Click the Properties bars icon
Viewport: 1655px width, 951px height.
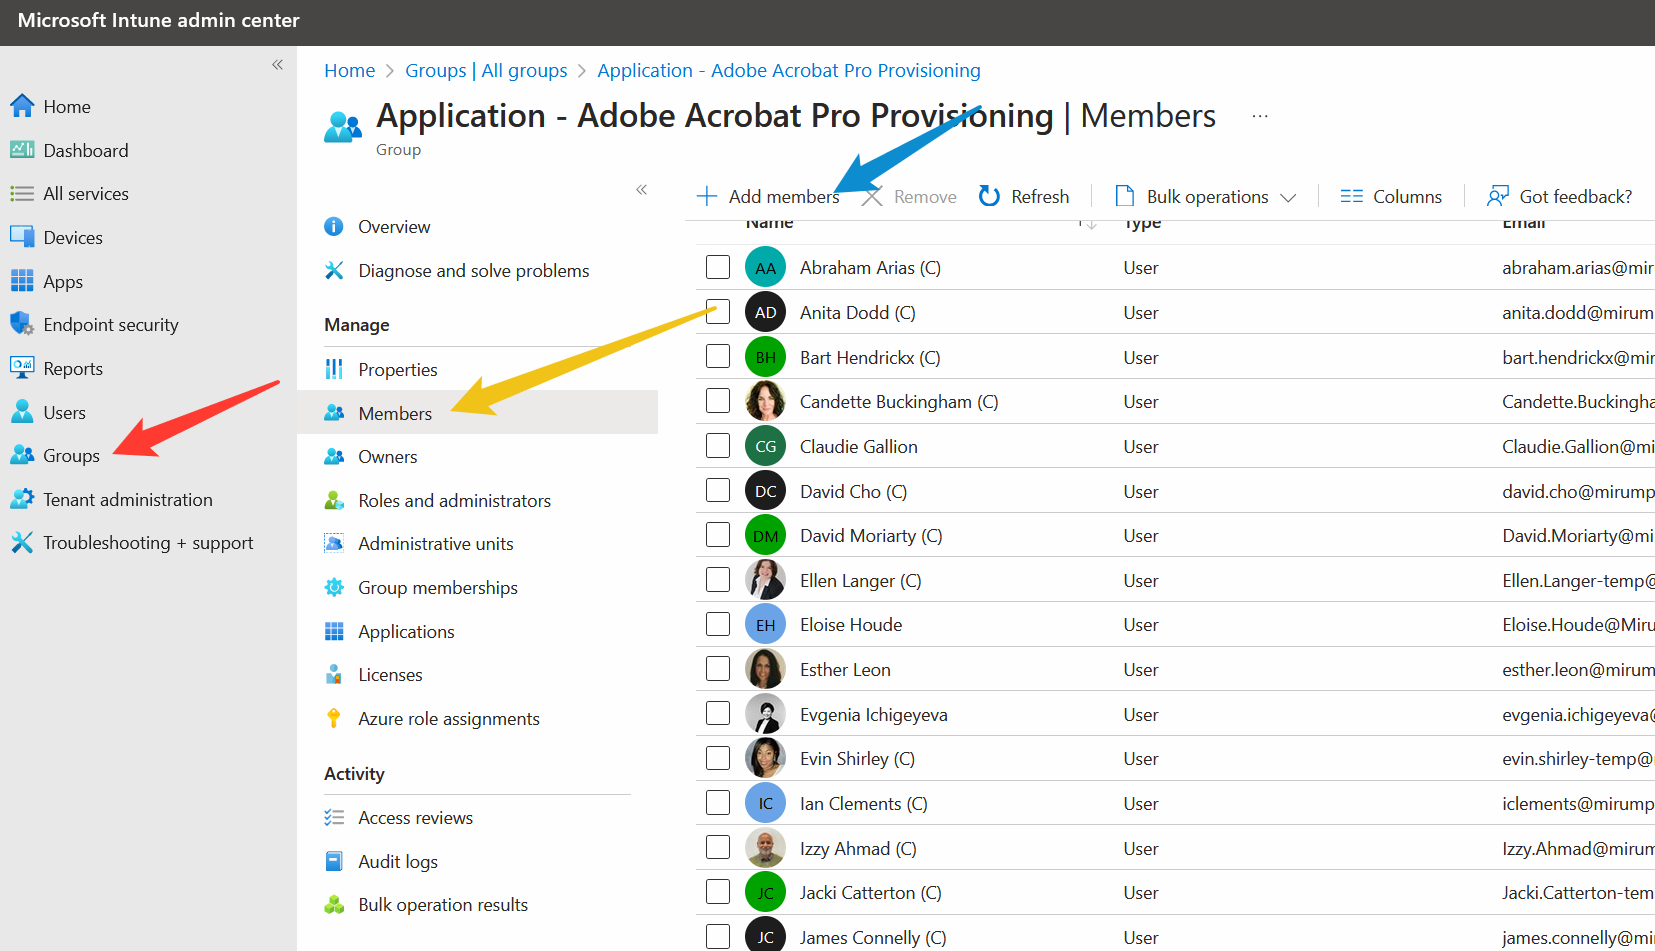334,369
